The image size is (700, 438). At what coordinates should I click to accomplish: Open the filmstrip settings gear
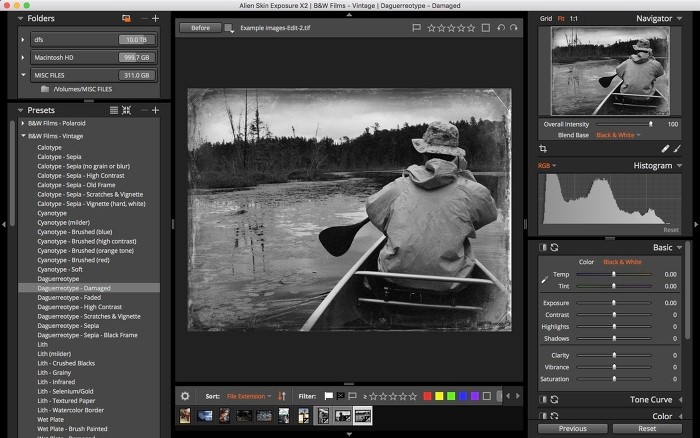pos(185,395)
